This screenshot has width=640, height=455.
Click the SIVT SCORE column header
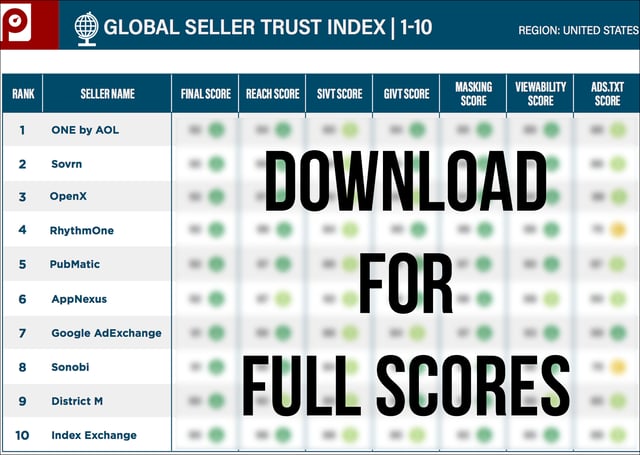click(340, 94)
